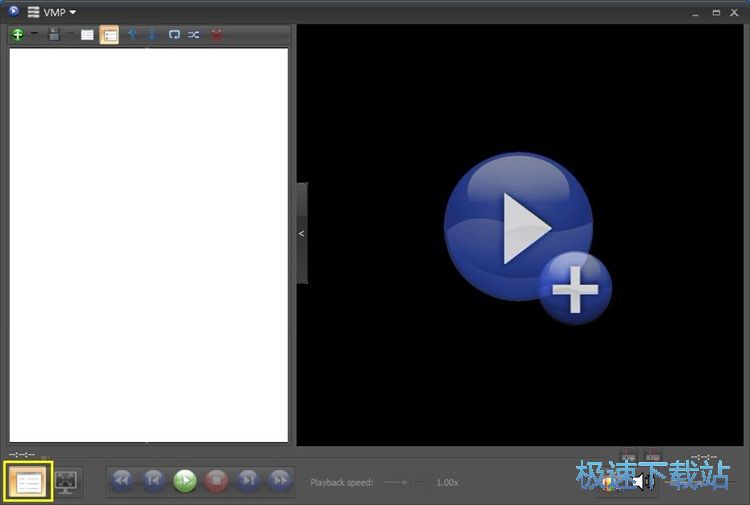Switch playlist to simple list view
Screen dimensions: 750x505
(x=87, y=35)
